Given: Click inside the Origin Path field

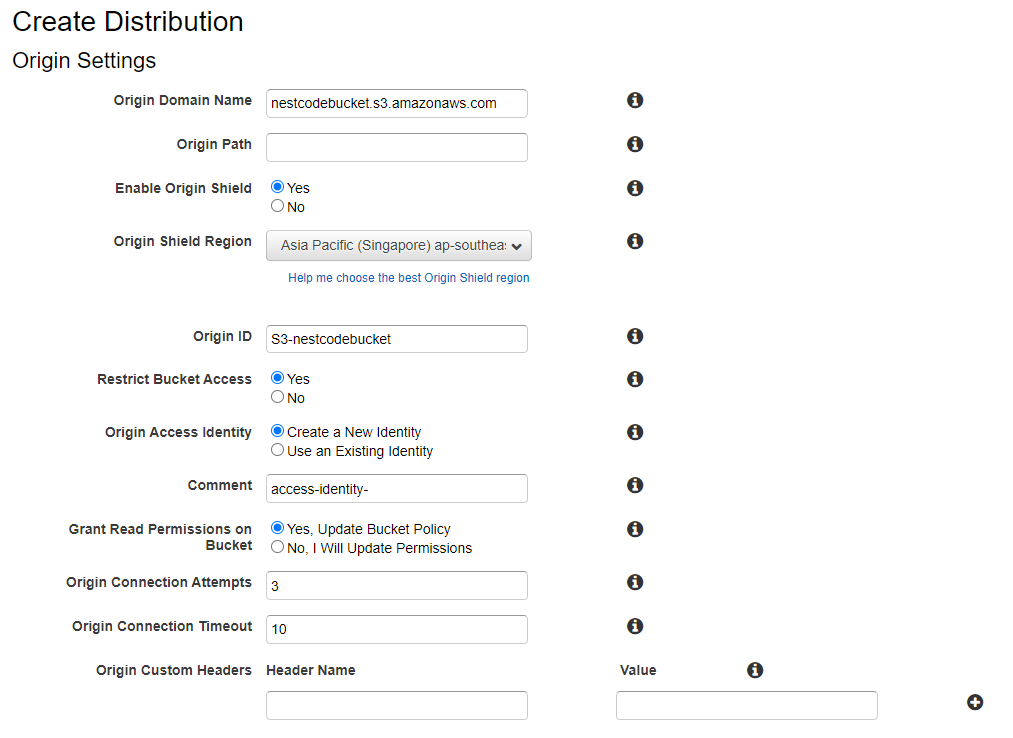Looking at the screenshot, I should 397,147.
